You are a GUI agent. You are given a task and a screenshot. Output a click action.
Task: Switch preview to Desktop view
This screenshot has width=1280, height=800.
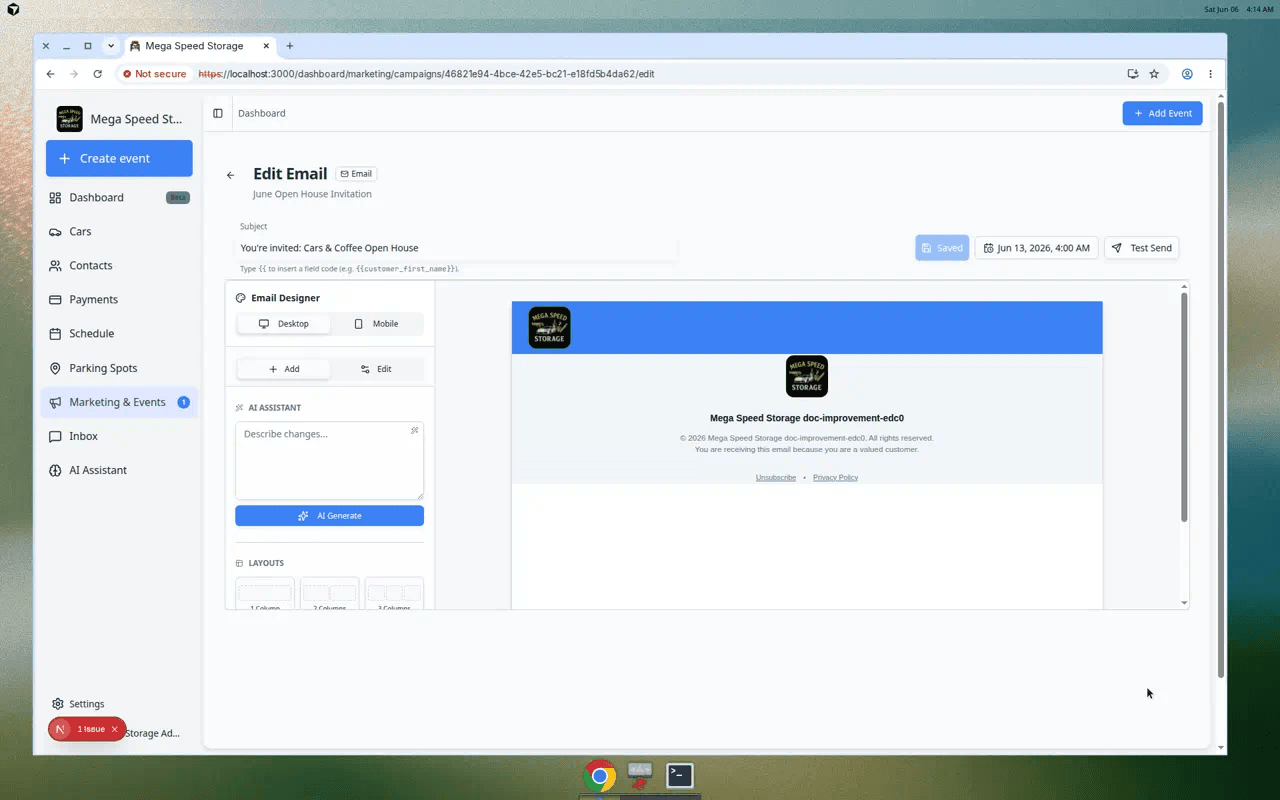[x=284, y=324]
